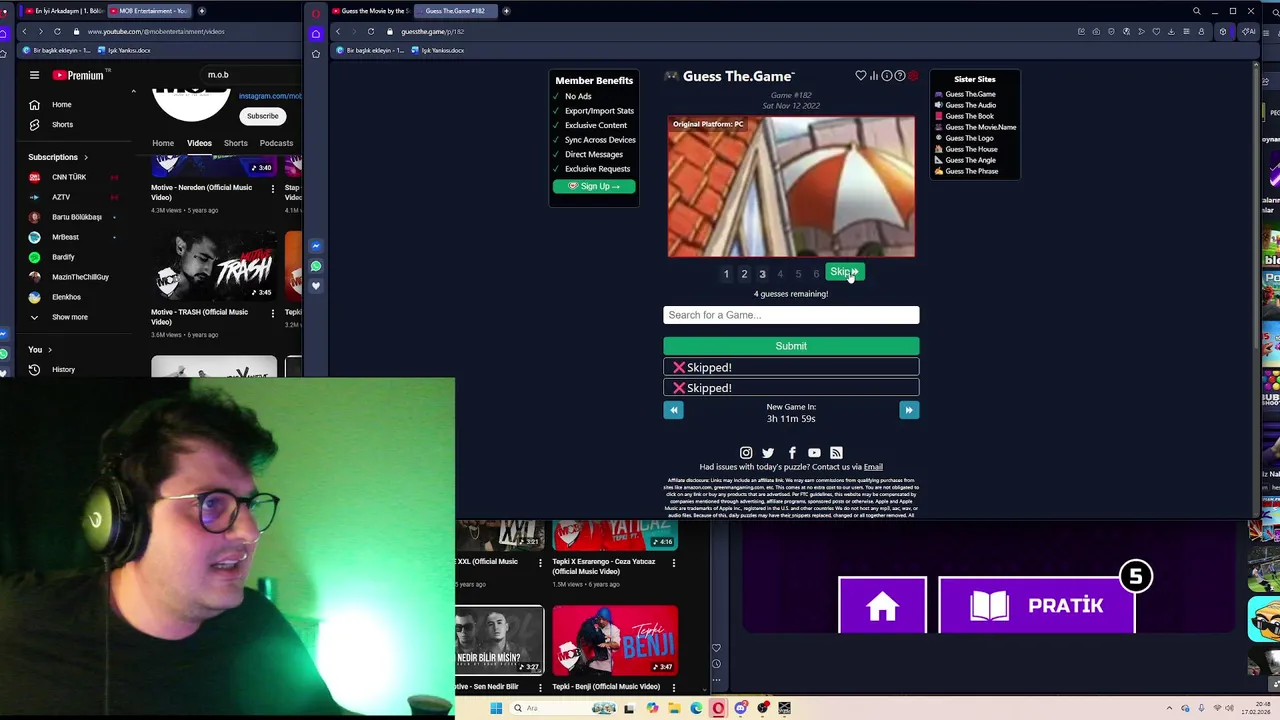Select screenshot number 2

tap(744, 274)
